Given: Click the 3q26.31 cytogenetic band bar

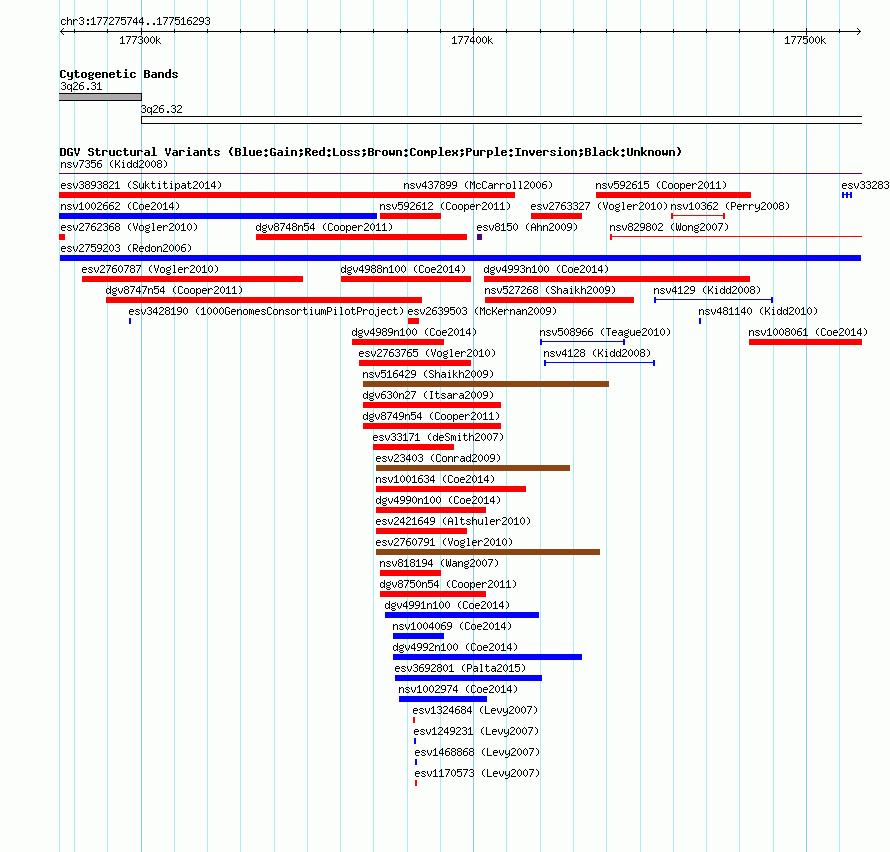Looking at the screenshot, I should click(100, 97).
